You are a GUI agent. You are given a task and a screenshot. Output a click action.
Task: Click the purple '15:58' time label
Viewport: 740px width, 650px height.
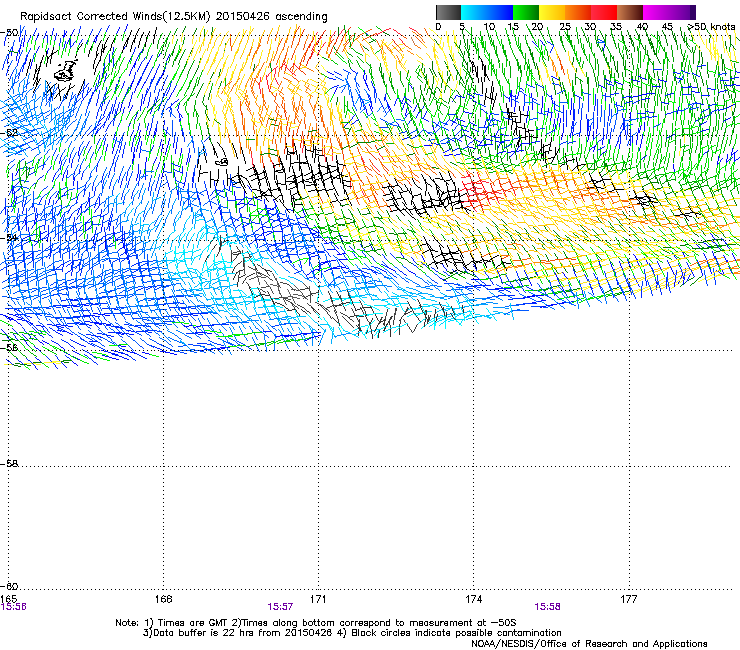tap(547, 607)
